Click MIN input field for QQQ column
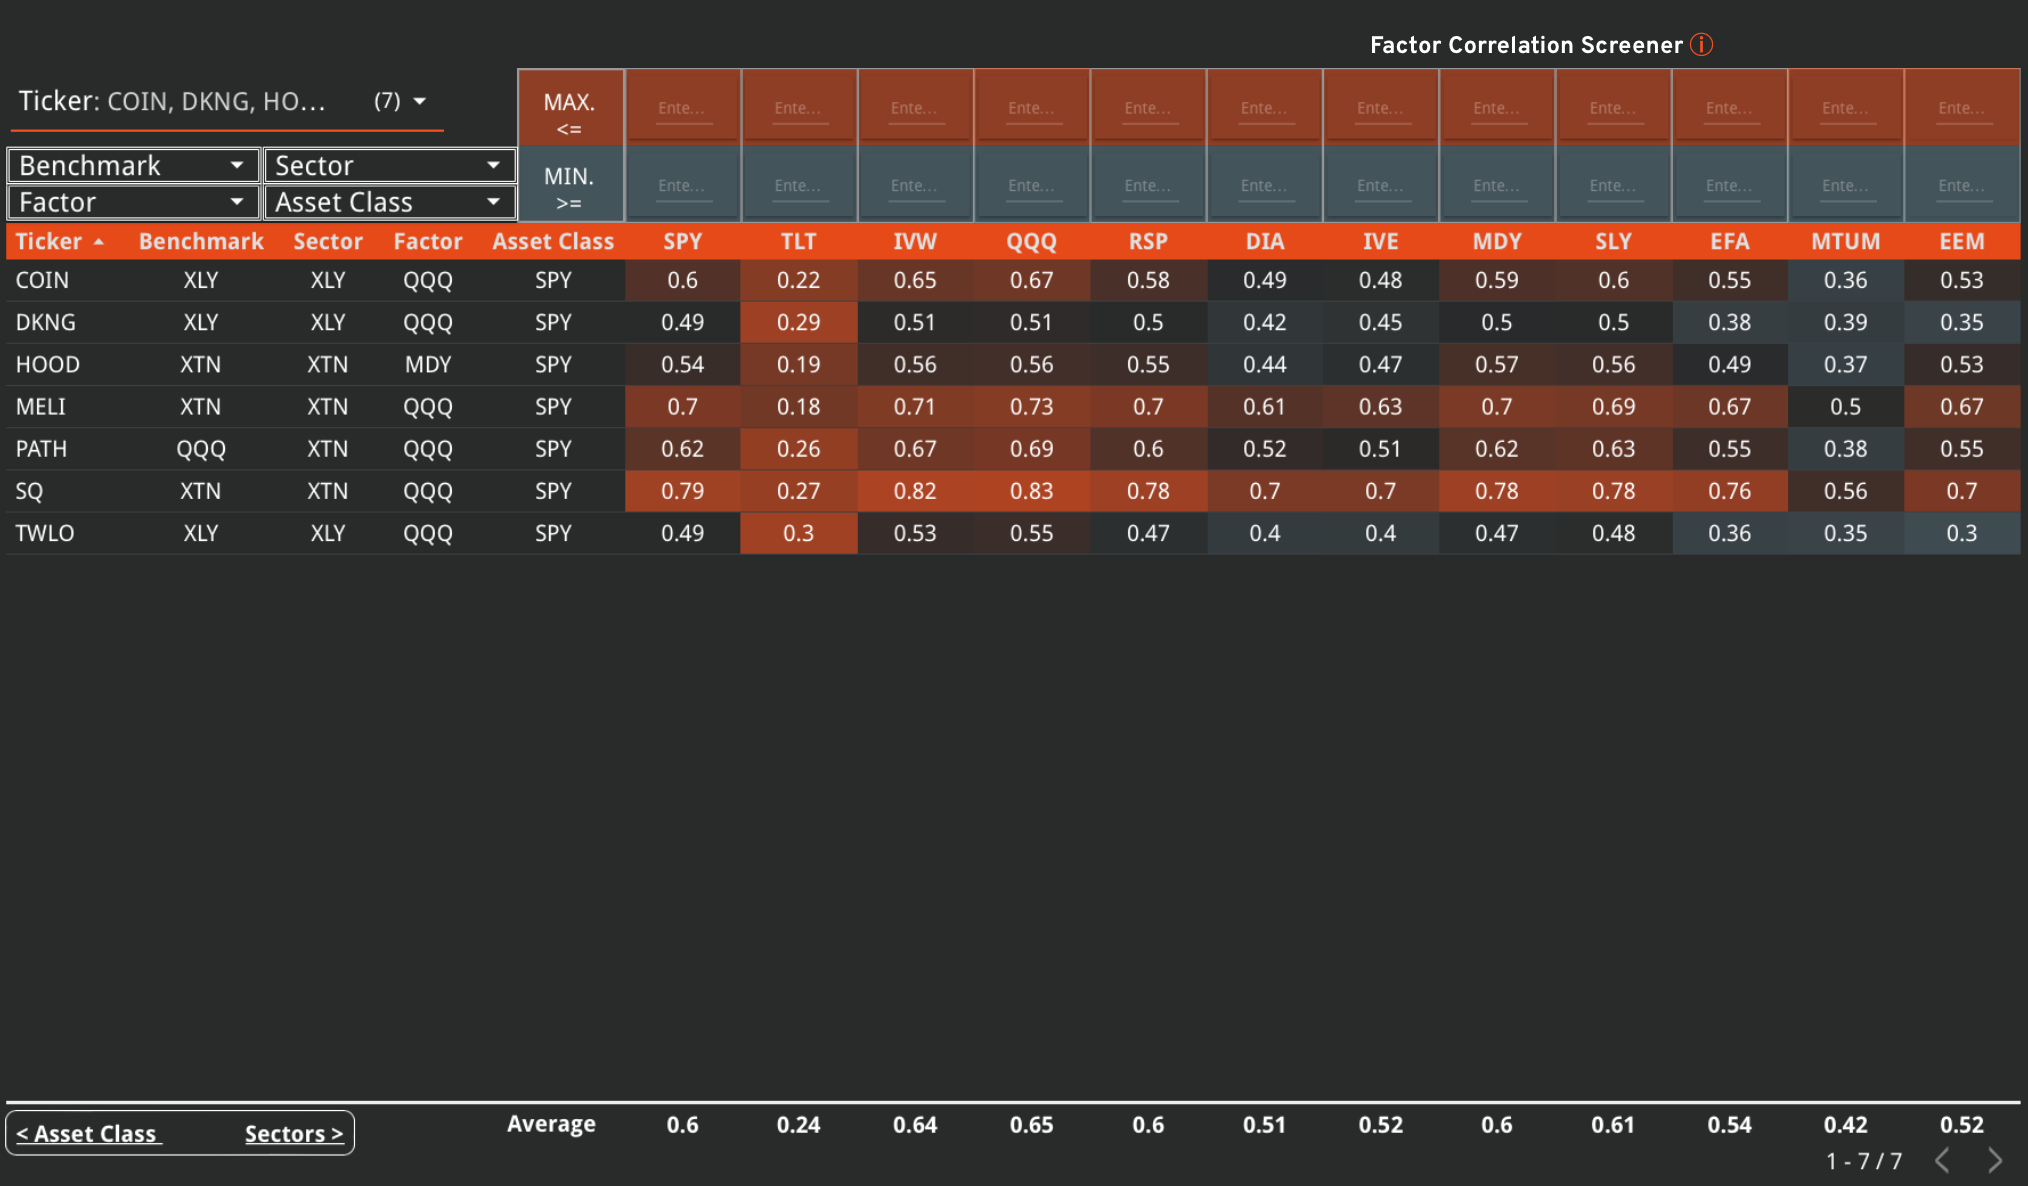The image size is (2028, 1186). click(x=1031, y=186)
